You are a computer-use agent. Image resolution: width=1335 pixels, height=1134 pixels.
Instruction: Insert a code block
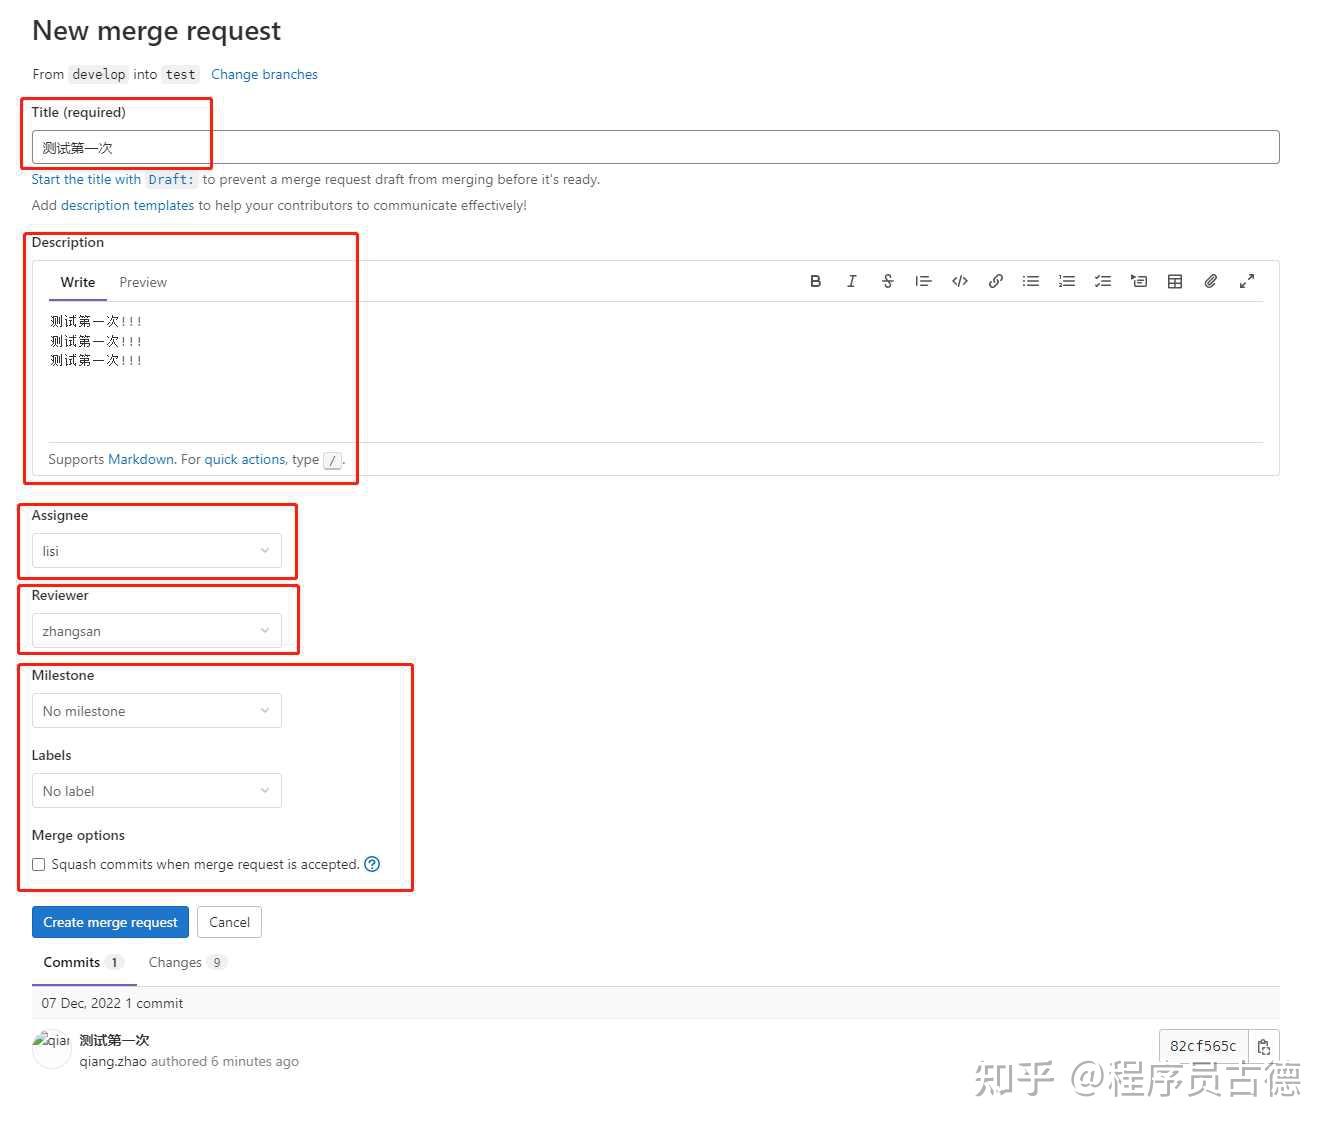pyautogui.click(x=959, y=281)
